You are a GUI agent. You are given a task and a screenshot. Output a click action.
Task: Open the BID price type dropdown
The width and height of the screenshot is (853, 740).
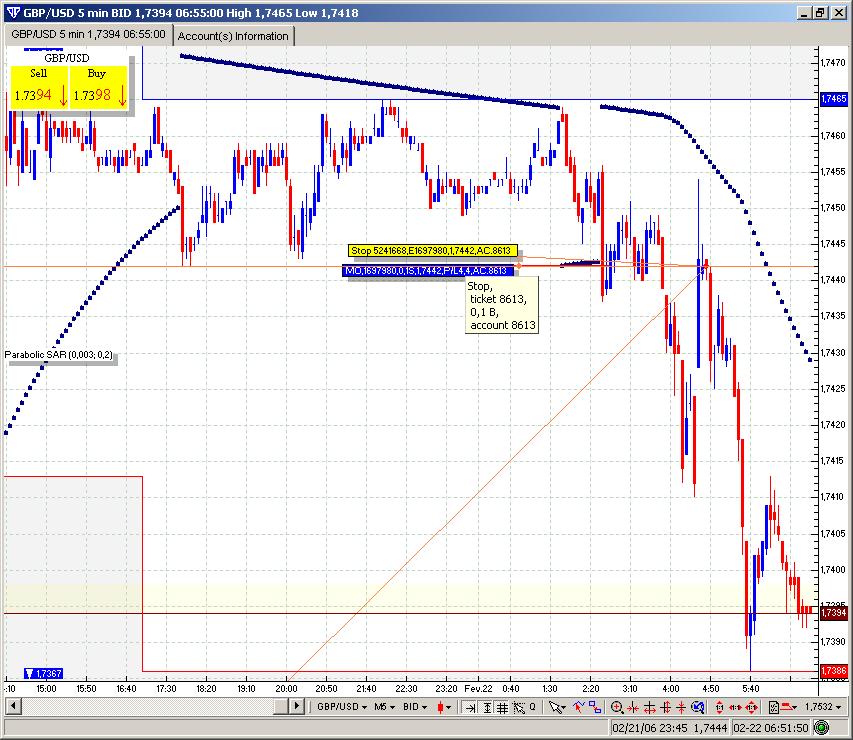pyautogui.click(x=415, y=707)
